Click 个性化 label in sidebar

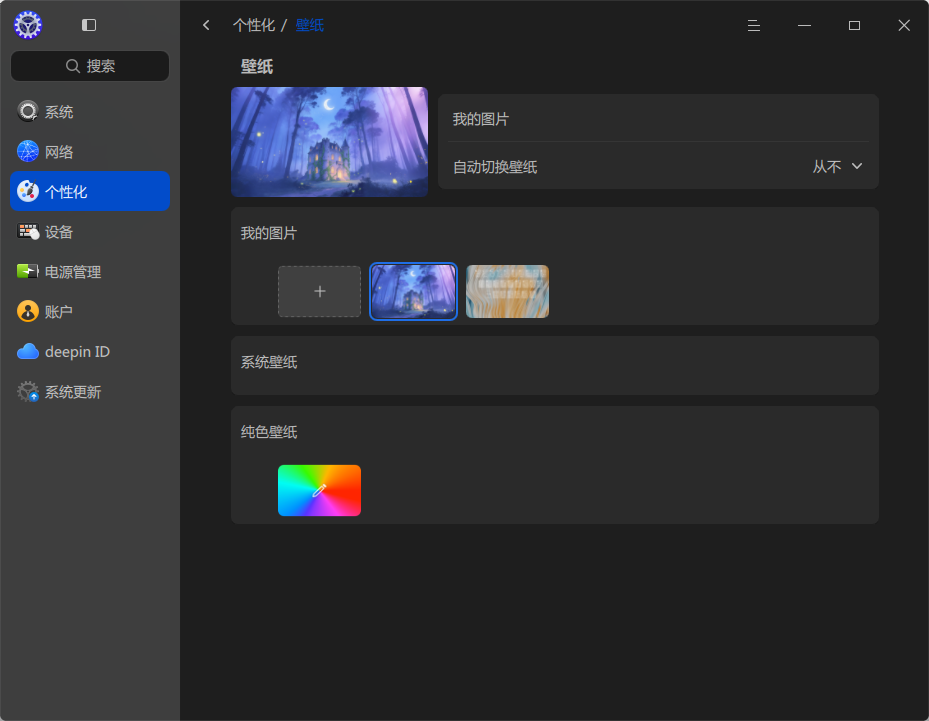coord(66,192)
